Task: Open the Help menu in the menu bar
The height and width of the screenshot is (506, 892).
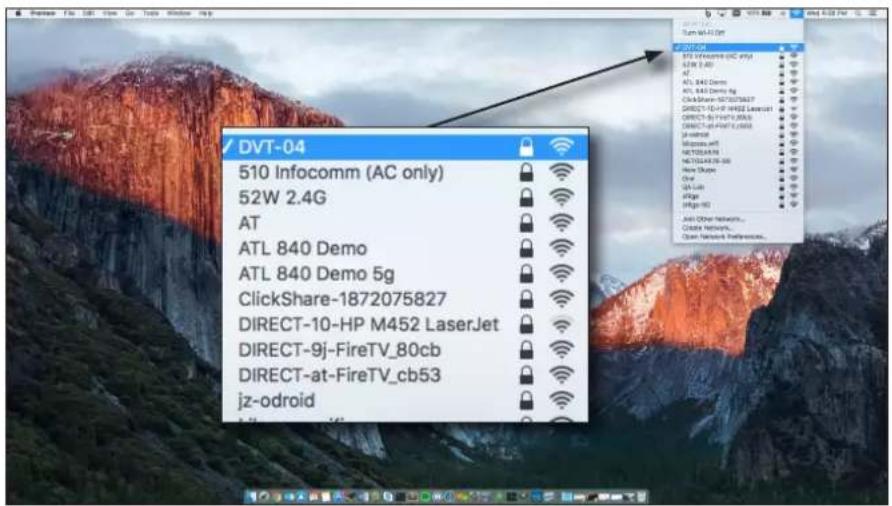Action: tap(205, 13)
